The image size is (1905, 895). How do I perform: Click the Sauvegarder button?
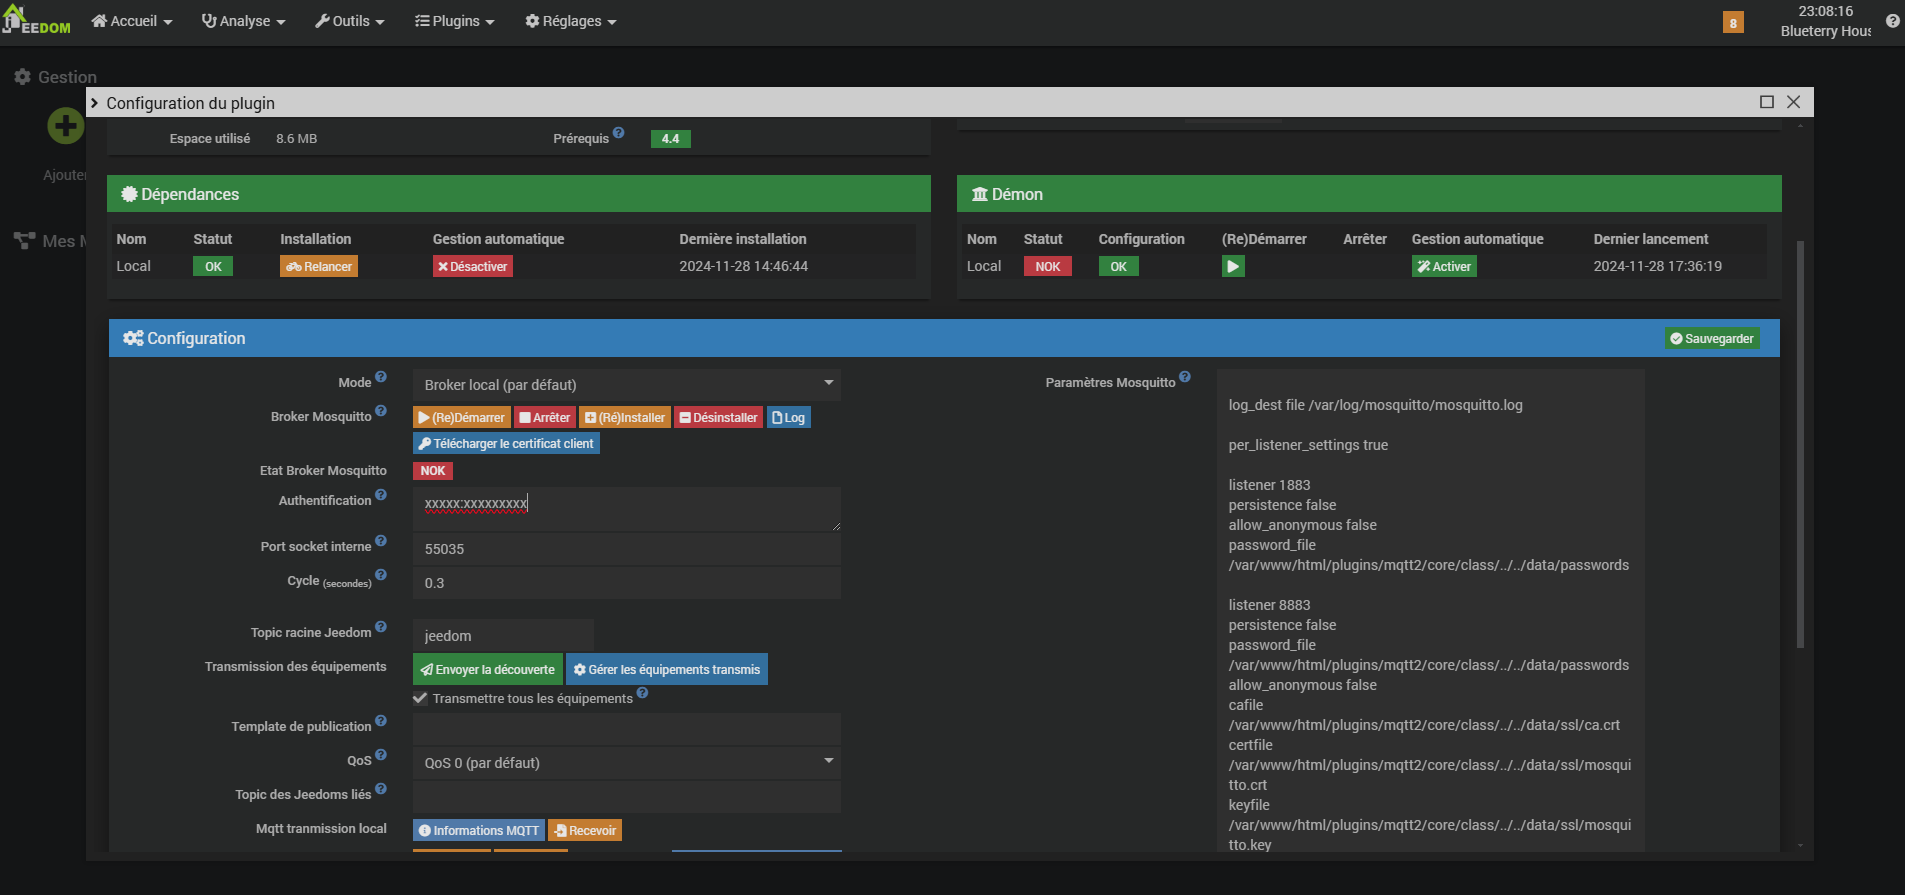click(x=1712, y=339)
